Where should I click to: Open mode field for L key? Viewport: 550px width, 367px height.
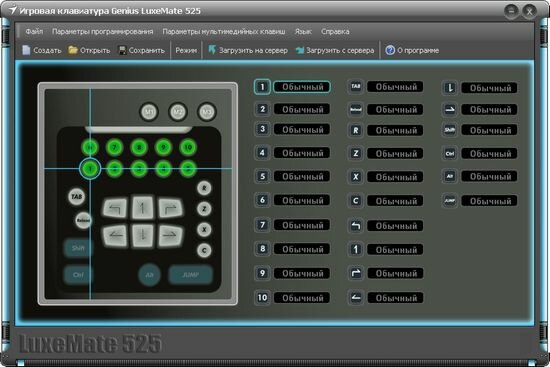point(489,88)
